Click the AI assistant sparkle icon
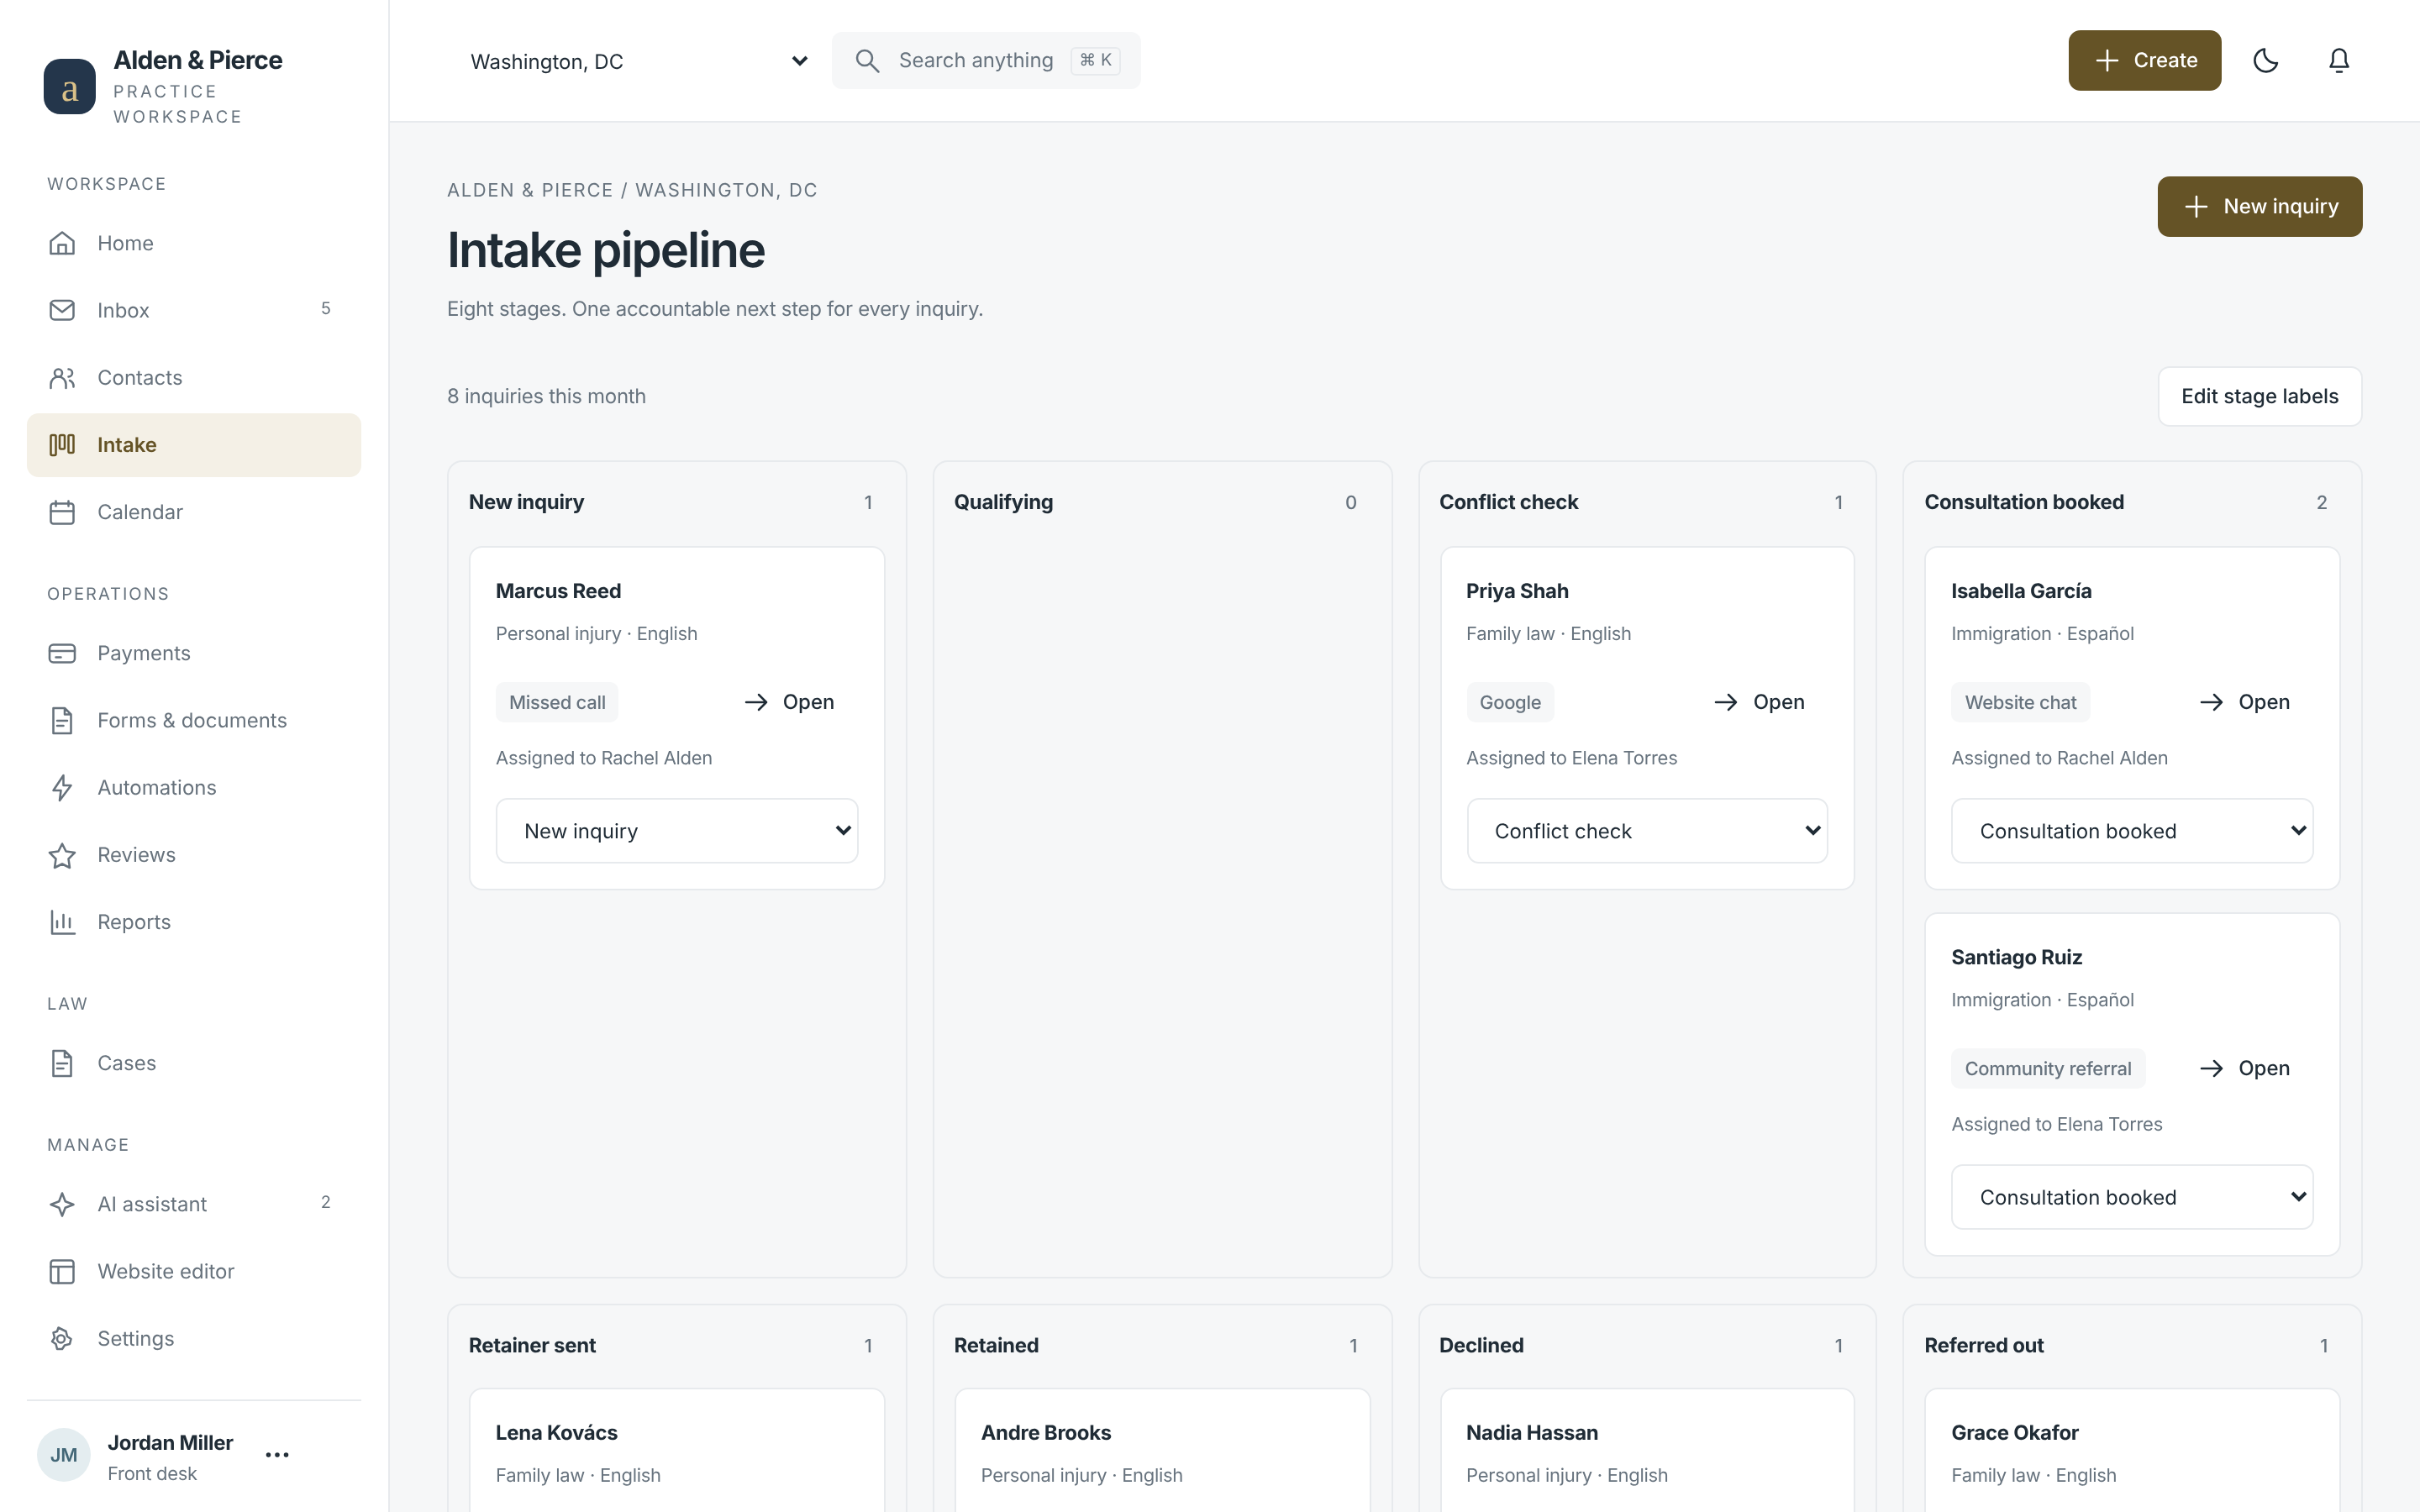 tap(62, 1204)
